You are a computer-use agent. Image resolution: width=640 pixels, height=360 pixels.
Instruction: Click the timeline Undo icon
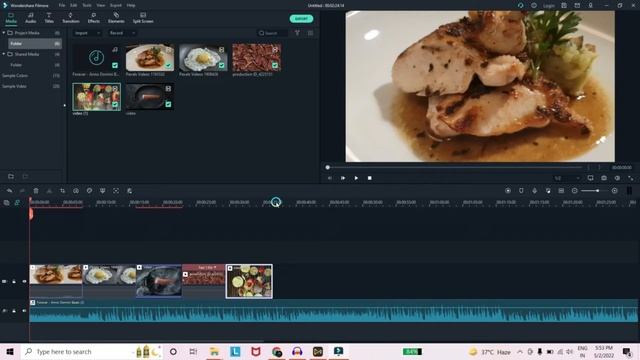[9, 191]
